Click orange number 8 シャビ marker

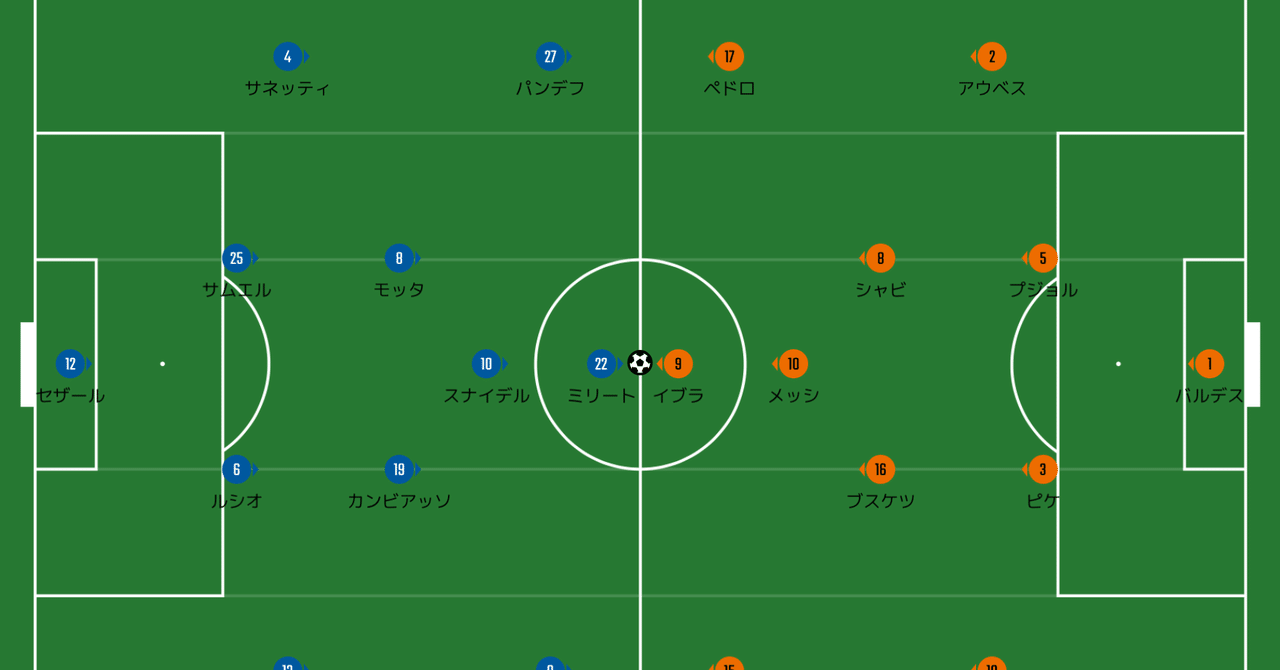[880, 258]
